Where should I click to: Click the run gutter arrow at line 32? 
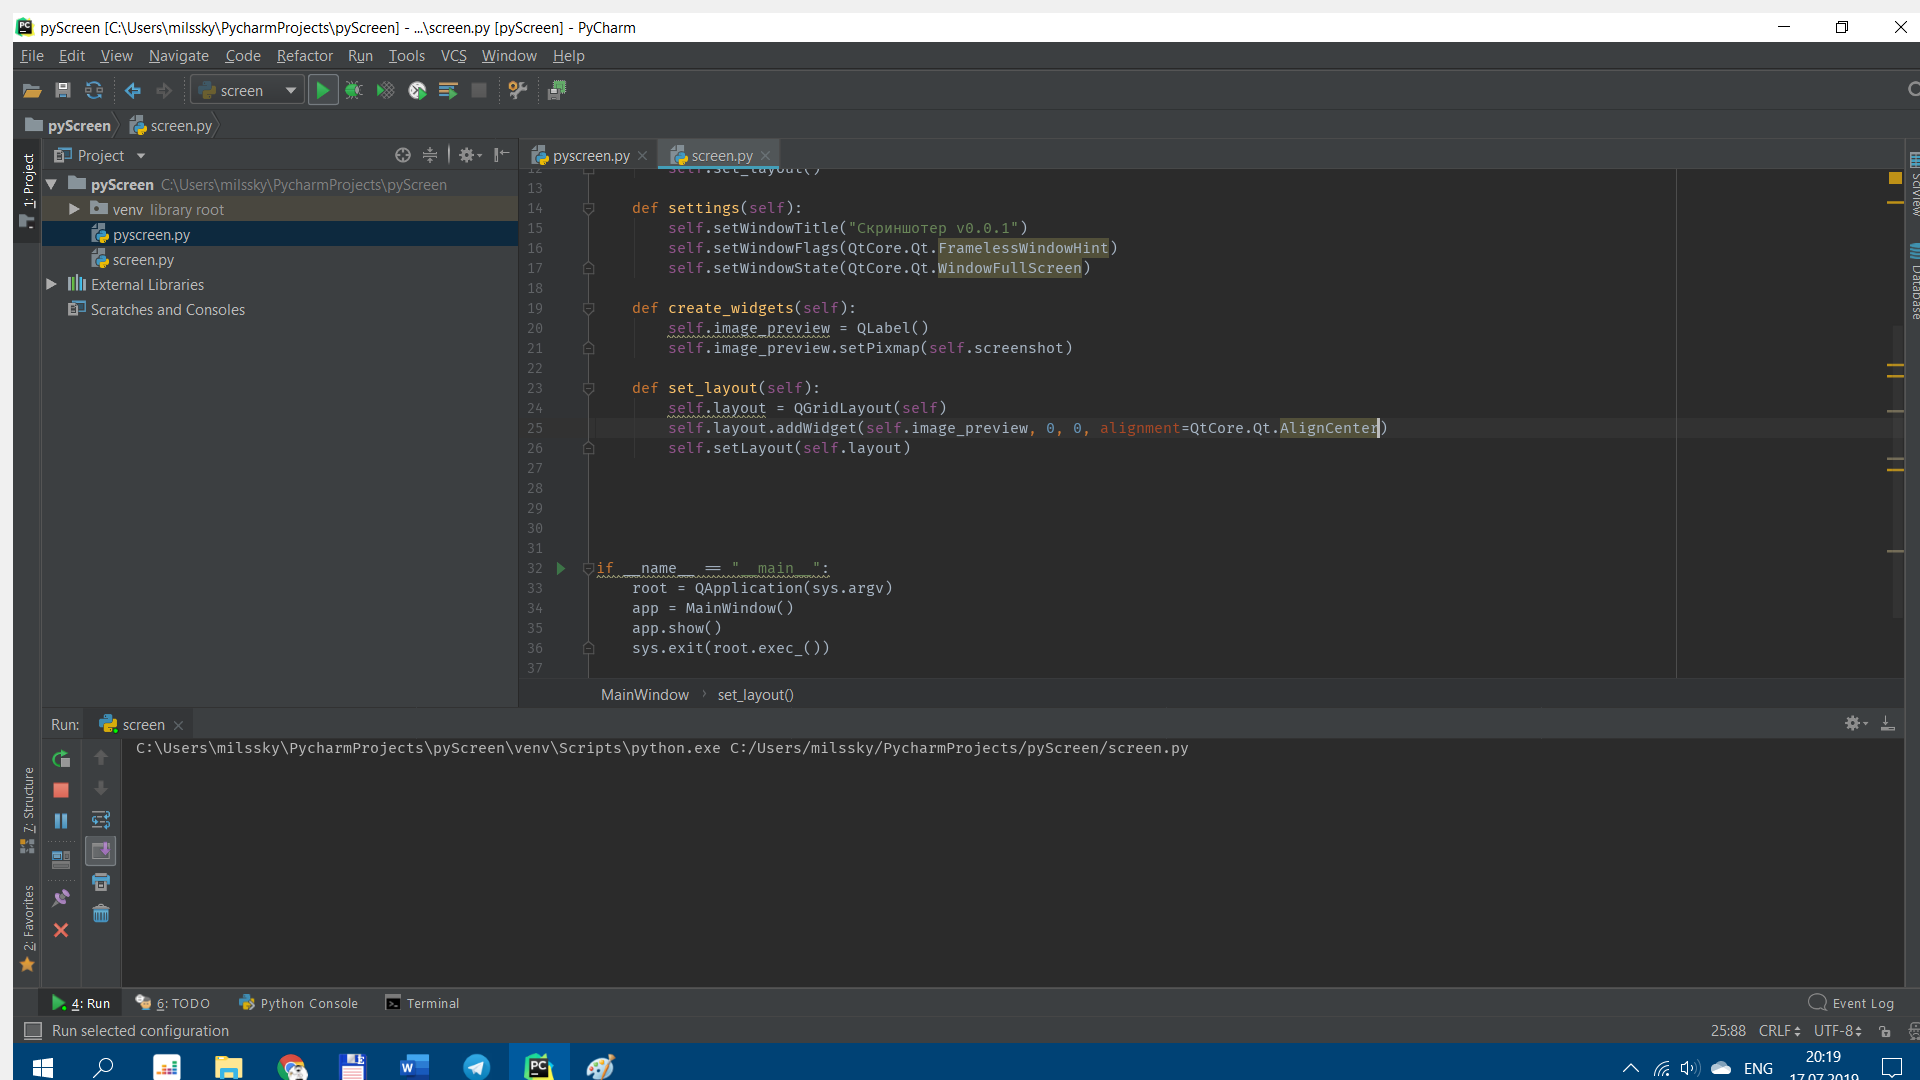point(561,568)
